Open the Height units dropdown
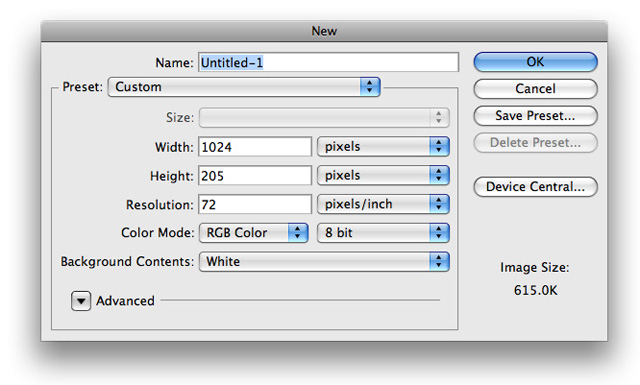The width and height of the screenshot is (640, 385). pos(383,176)
